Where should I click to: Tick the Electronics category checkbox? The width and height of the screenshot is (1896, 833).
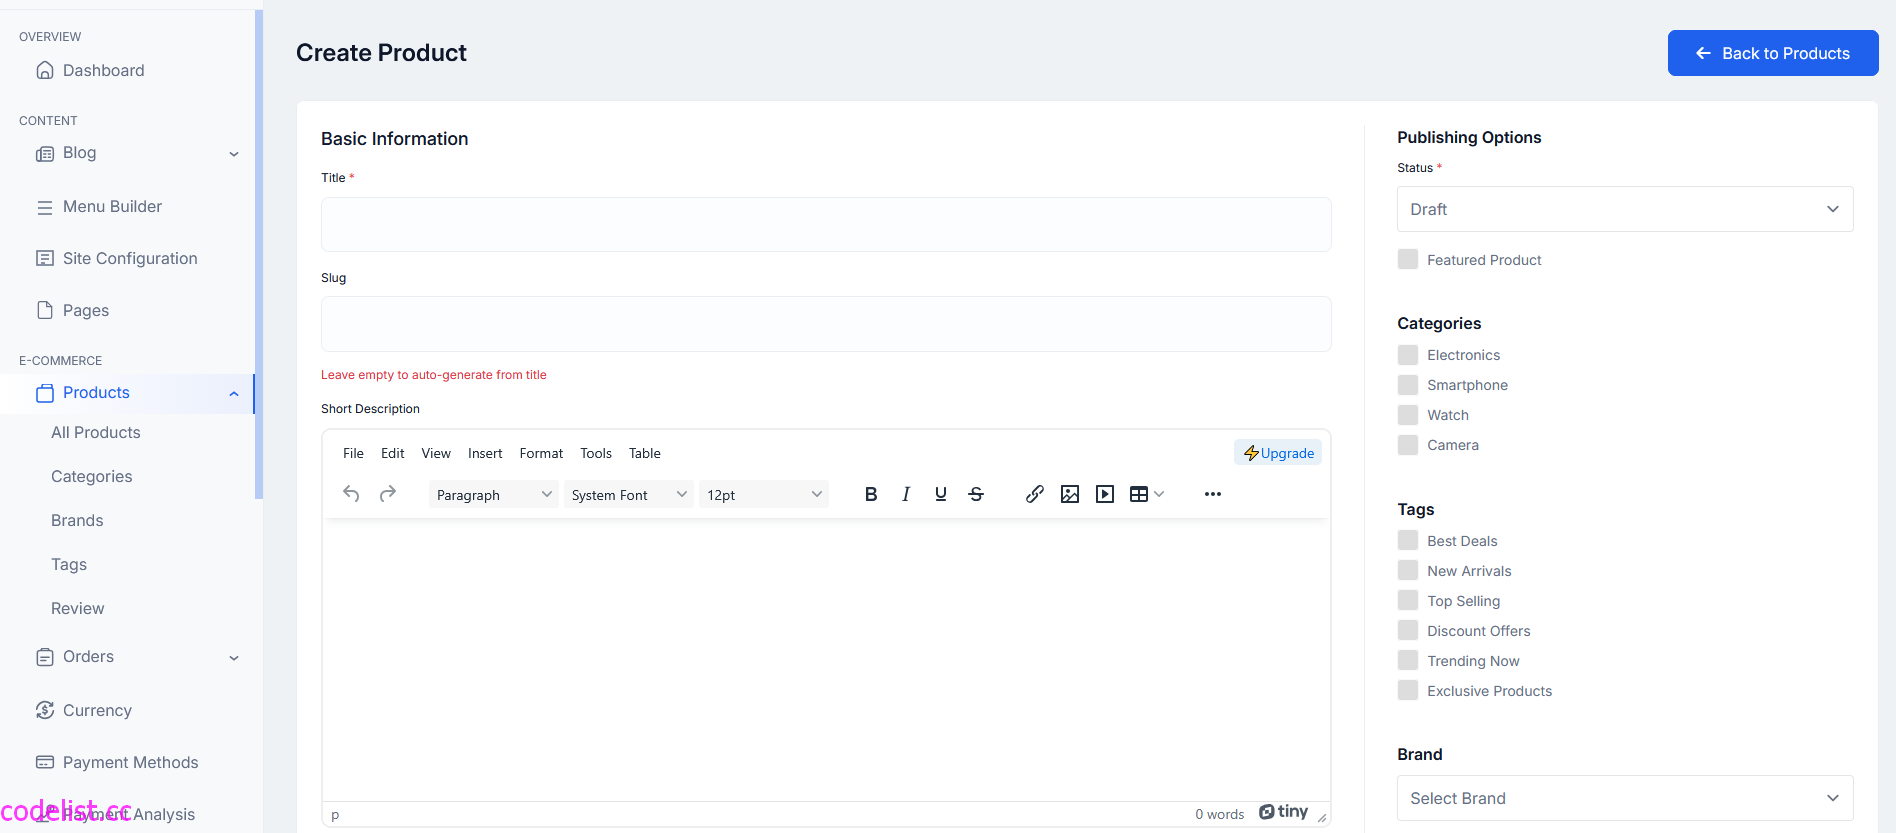1408,355
